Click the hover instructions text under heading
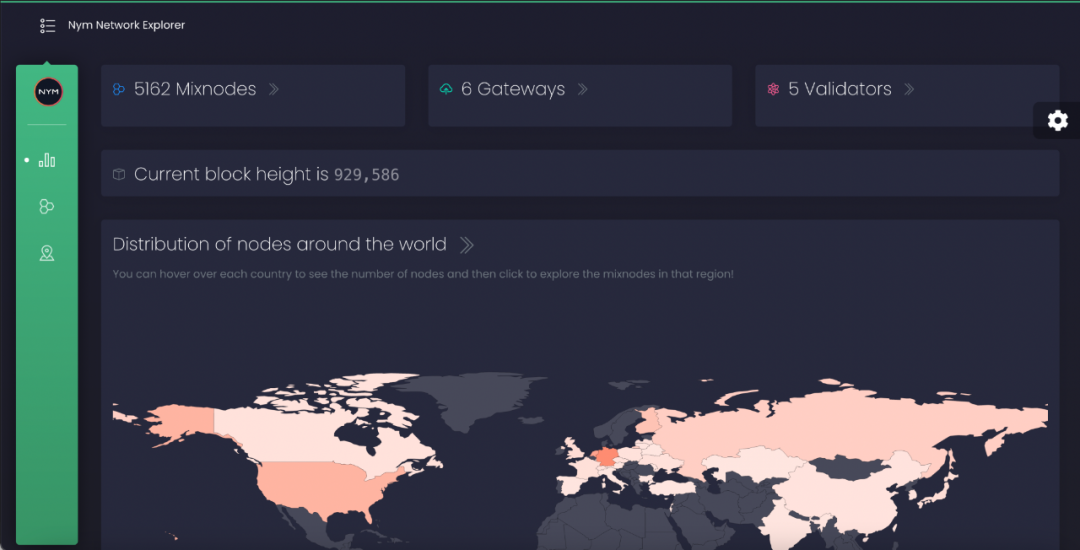The height and width of the screenshot is (550, 1080). tap(423, 274)
